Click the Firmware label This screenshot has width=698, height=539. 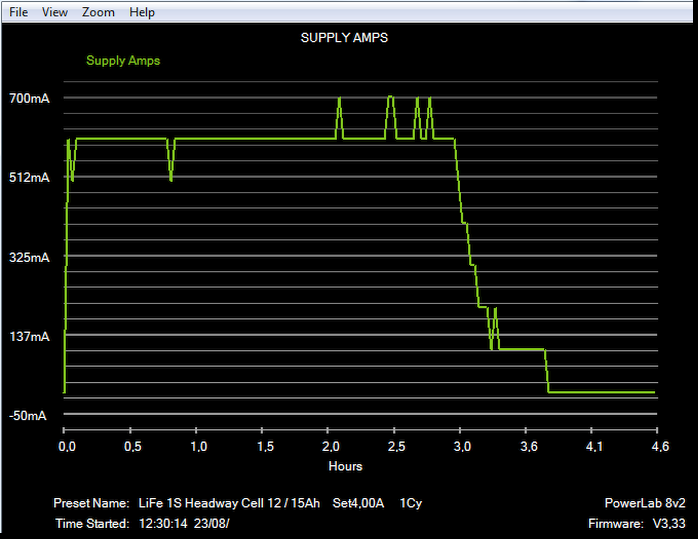coord(616,523)
